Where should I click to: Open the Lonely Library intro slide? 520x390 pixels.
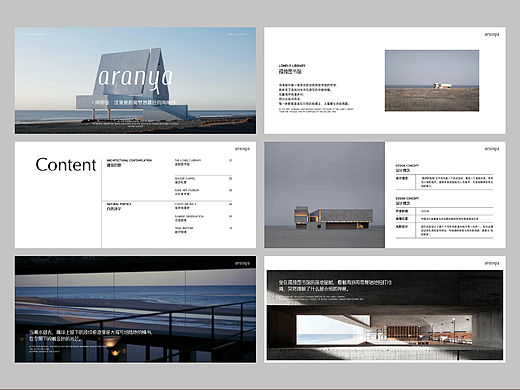pos(385,81)
